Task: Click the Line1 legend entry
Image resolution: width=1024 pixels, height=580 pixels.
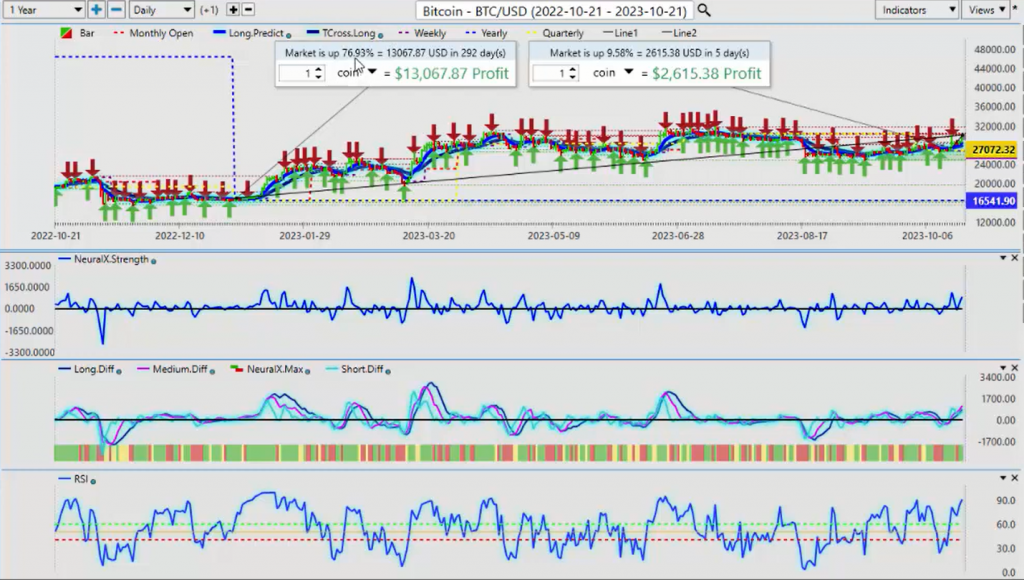Action: tap(620, 33)
